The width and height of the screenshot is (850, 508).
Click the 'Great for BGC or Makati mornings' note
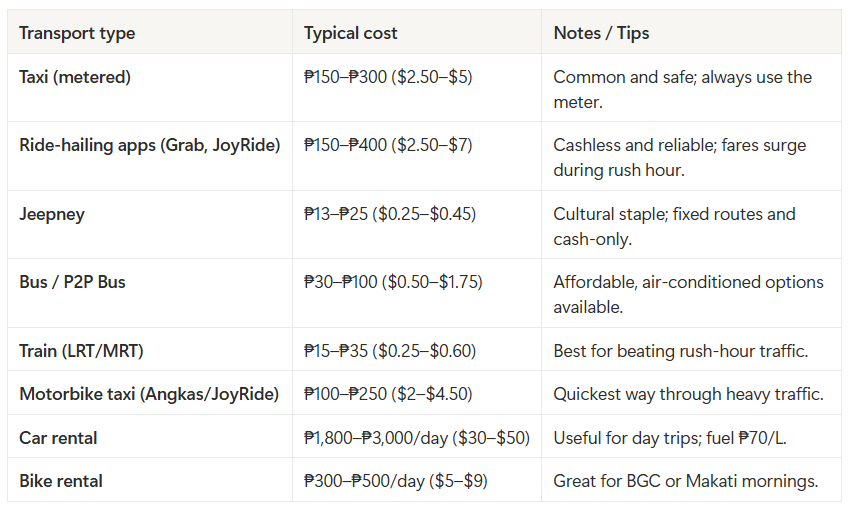click(x=686, y=481)
